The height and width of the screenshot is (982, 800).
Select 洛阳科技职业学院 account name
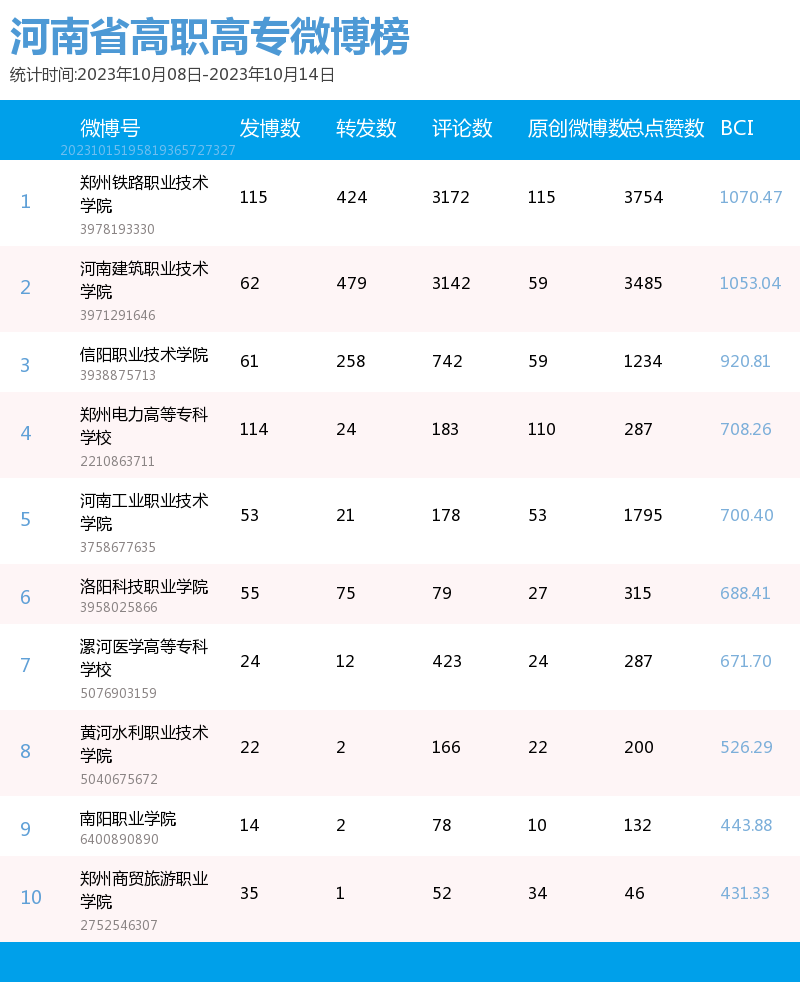pyautogui.click(x=144, y=587)
